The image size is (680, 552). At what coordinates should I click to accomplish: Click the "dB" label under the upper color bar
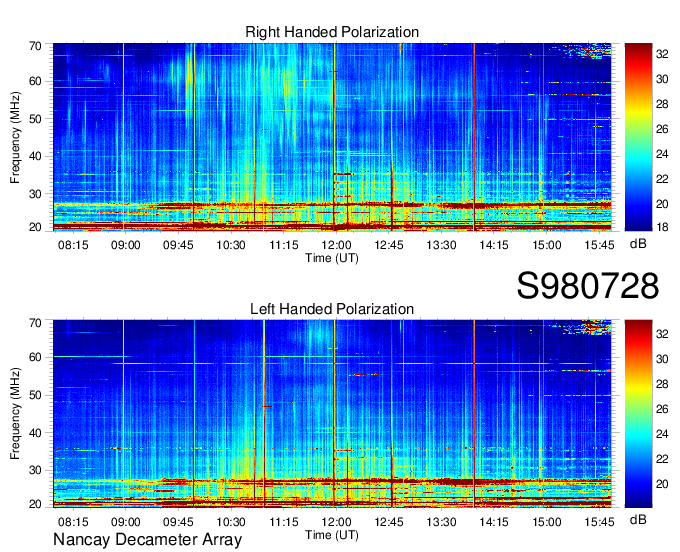tap(638, 244)
